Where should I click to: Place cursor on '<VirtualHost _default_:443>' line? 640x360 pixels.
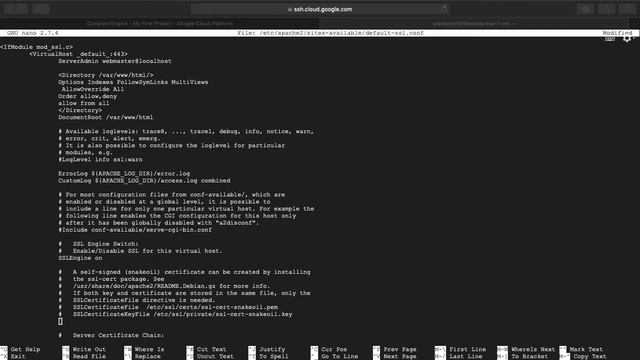point(78,54)
